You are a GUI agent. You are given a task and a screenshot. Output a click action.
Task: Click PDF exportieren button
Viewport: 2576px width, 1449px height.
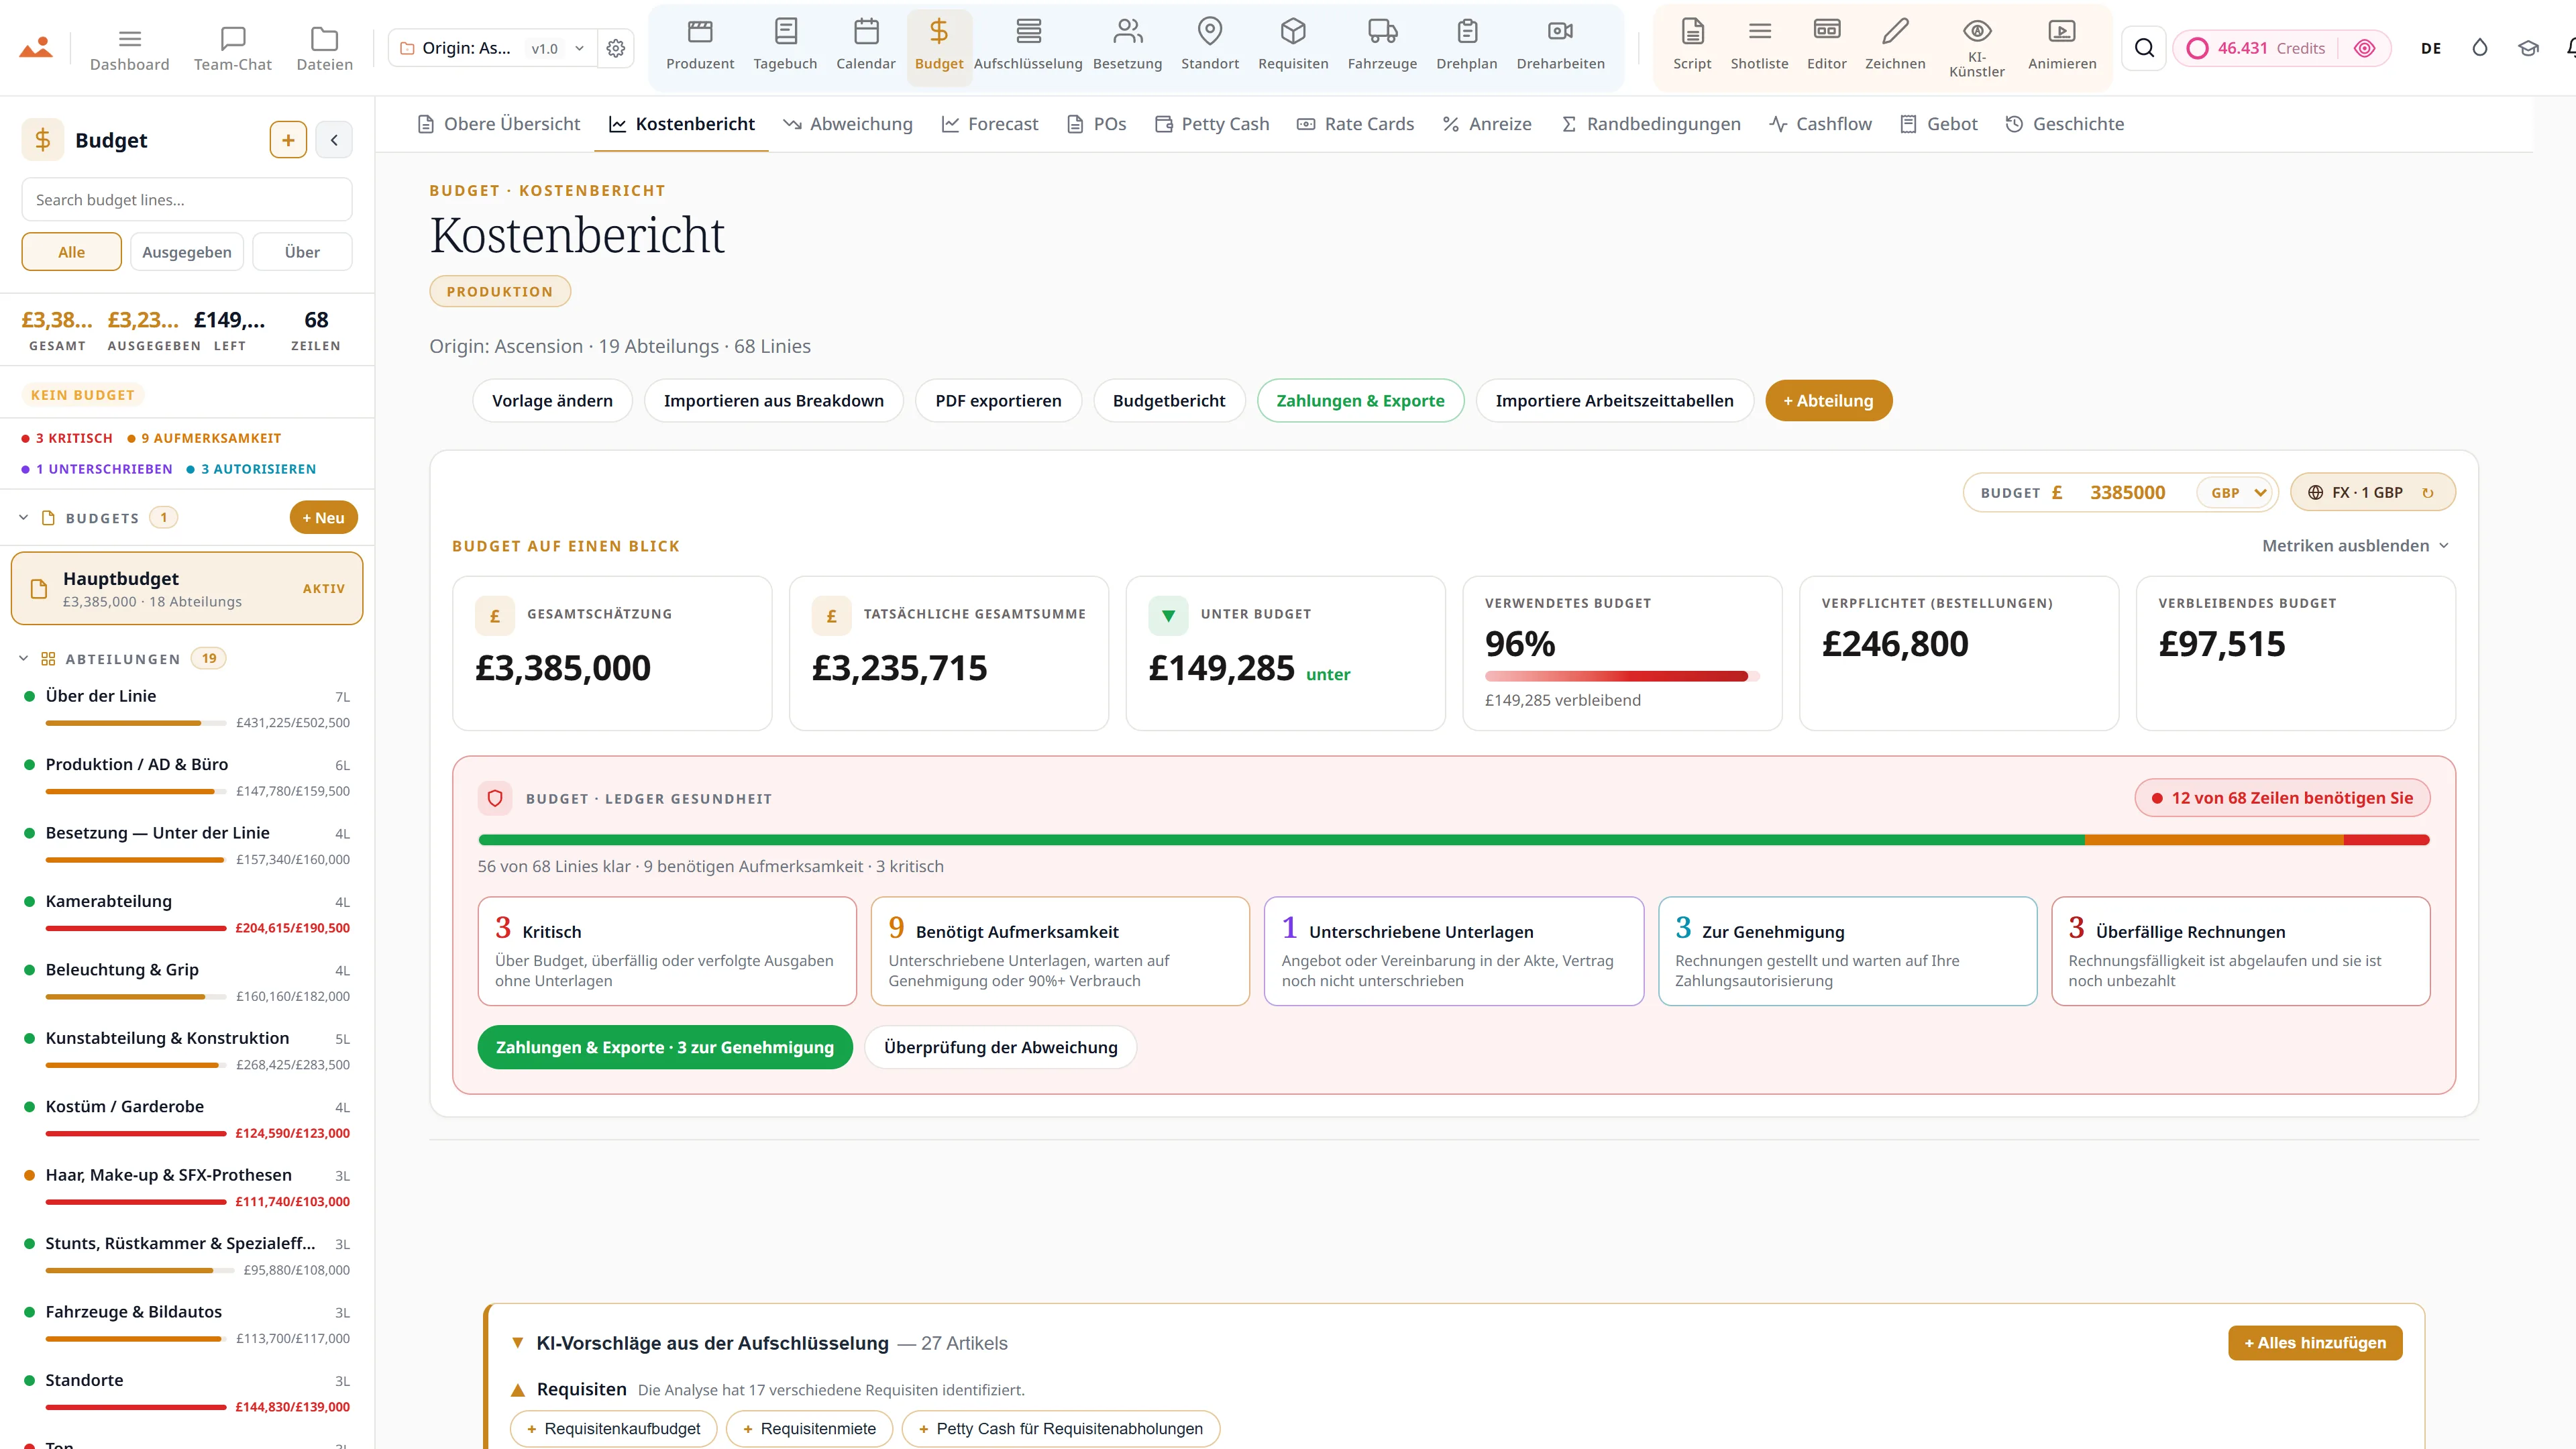click(998, 401)
